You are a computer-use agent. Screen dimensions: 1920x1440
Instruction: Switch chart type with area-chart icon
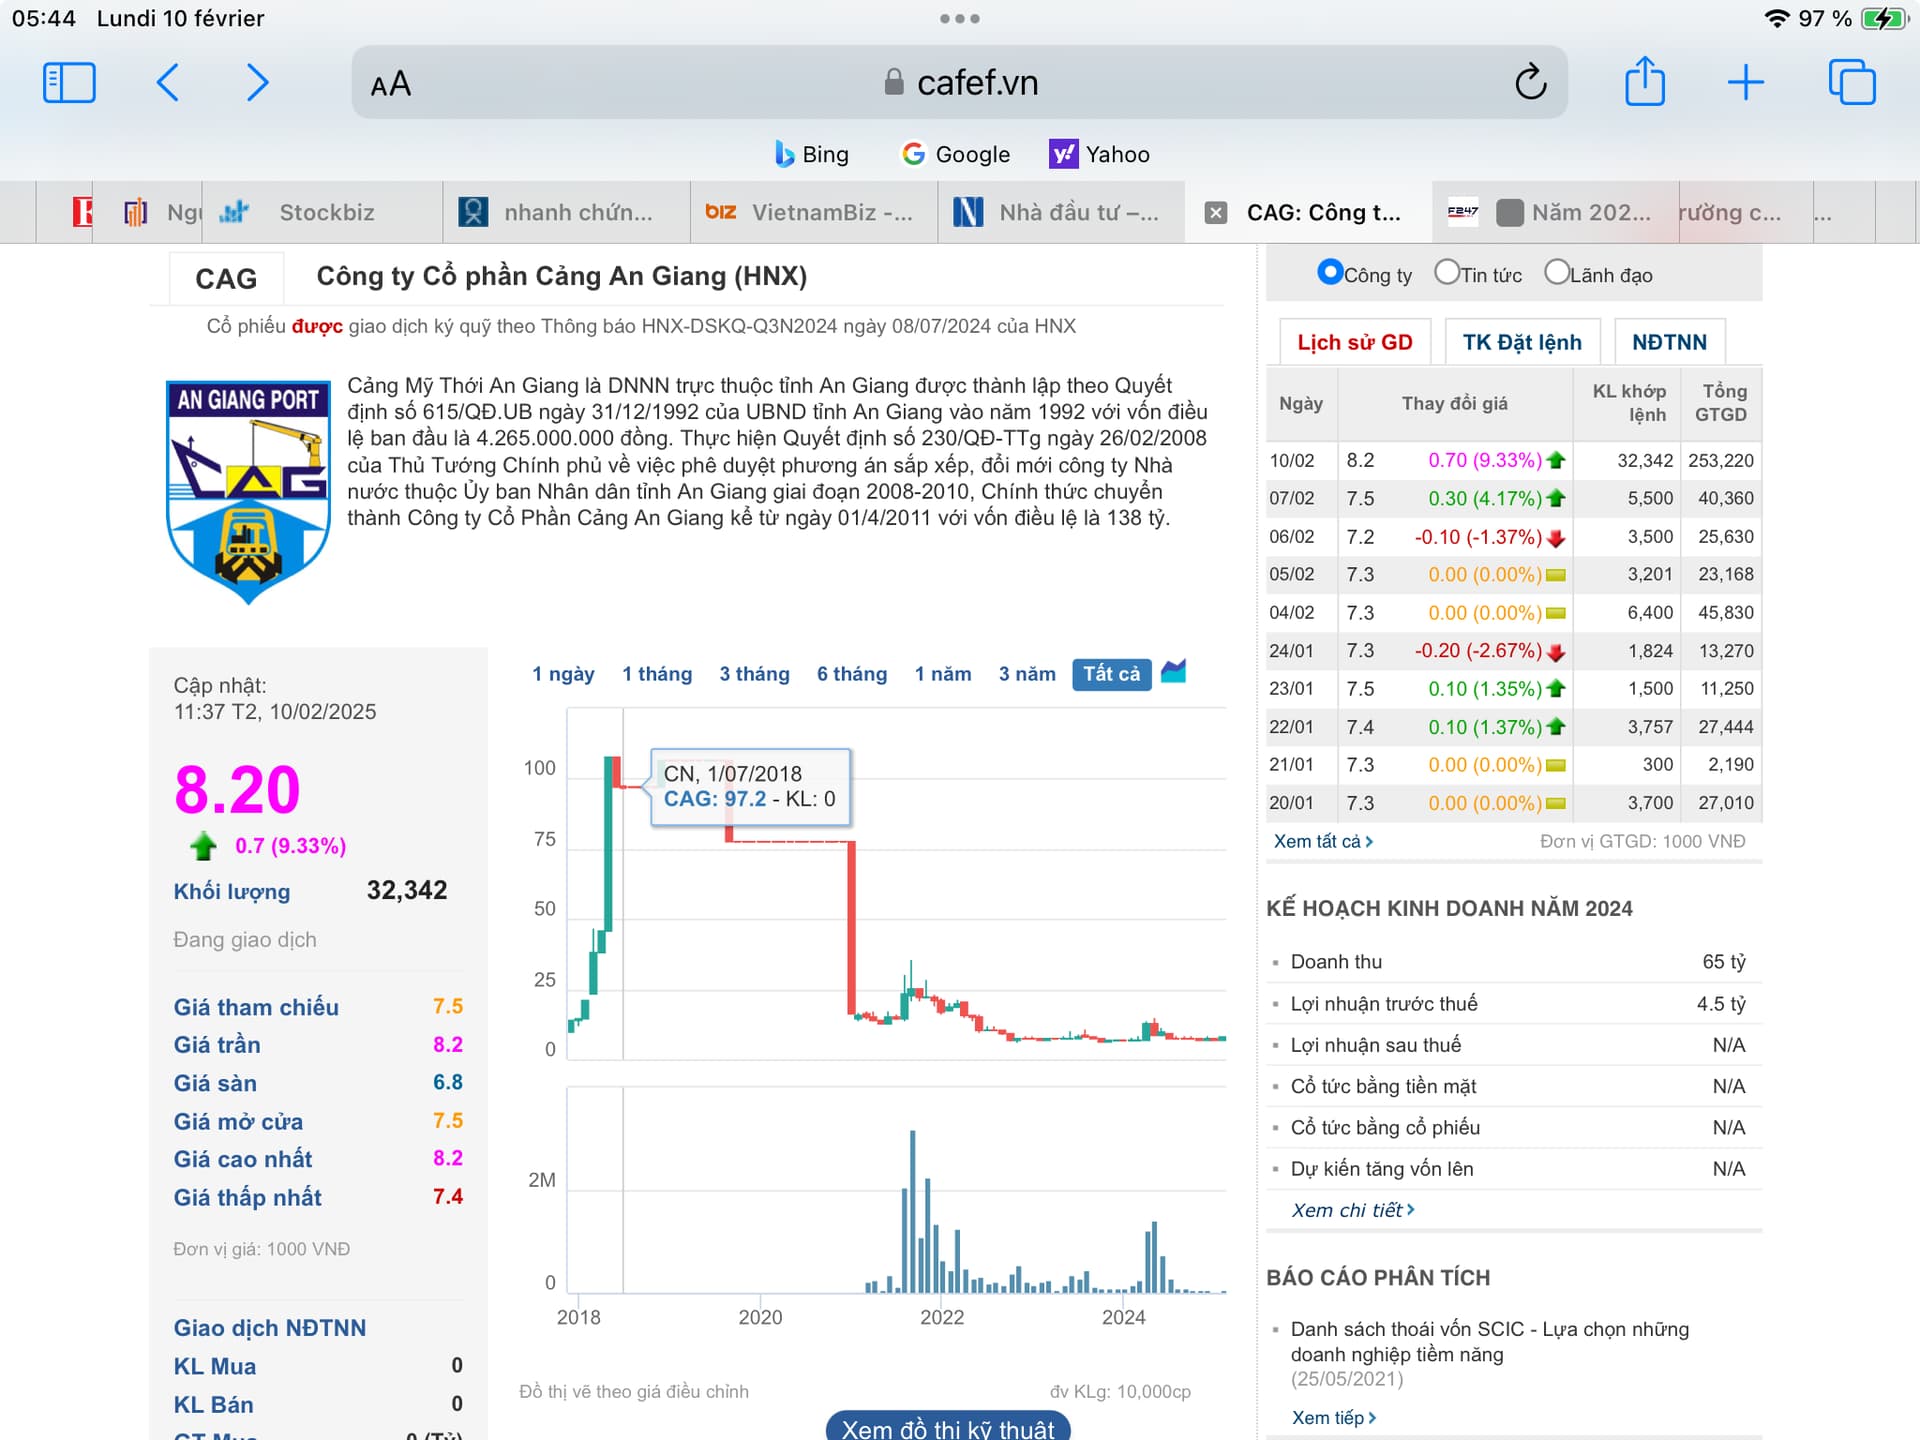point(1173,672)
